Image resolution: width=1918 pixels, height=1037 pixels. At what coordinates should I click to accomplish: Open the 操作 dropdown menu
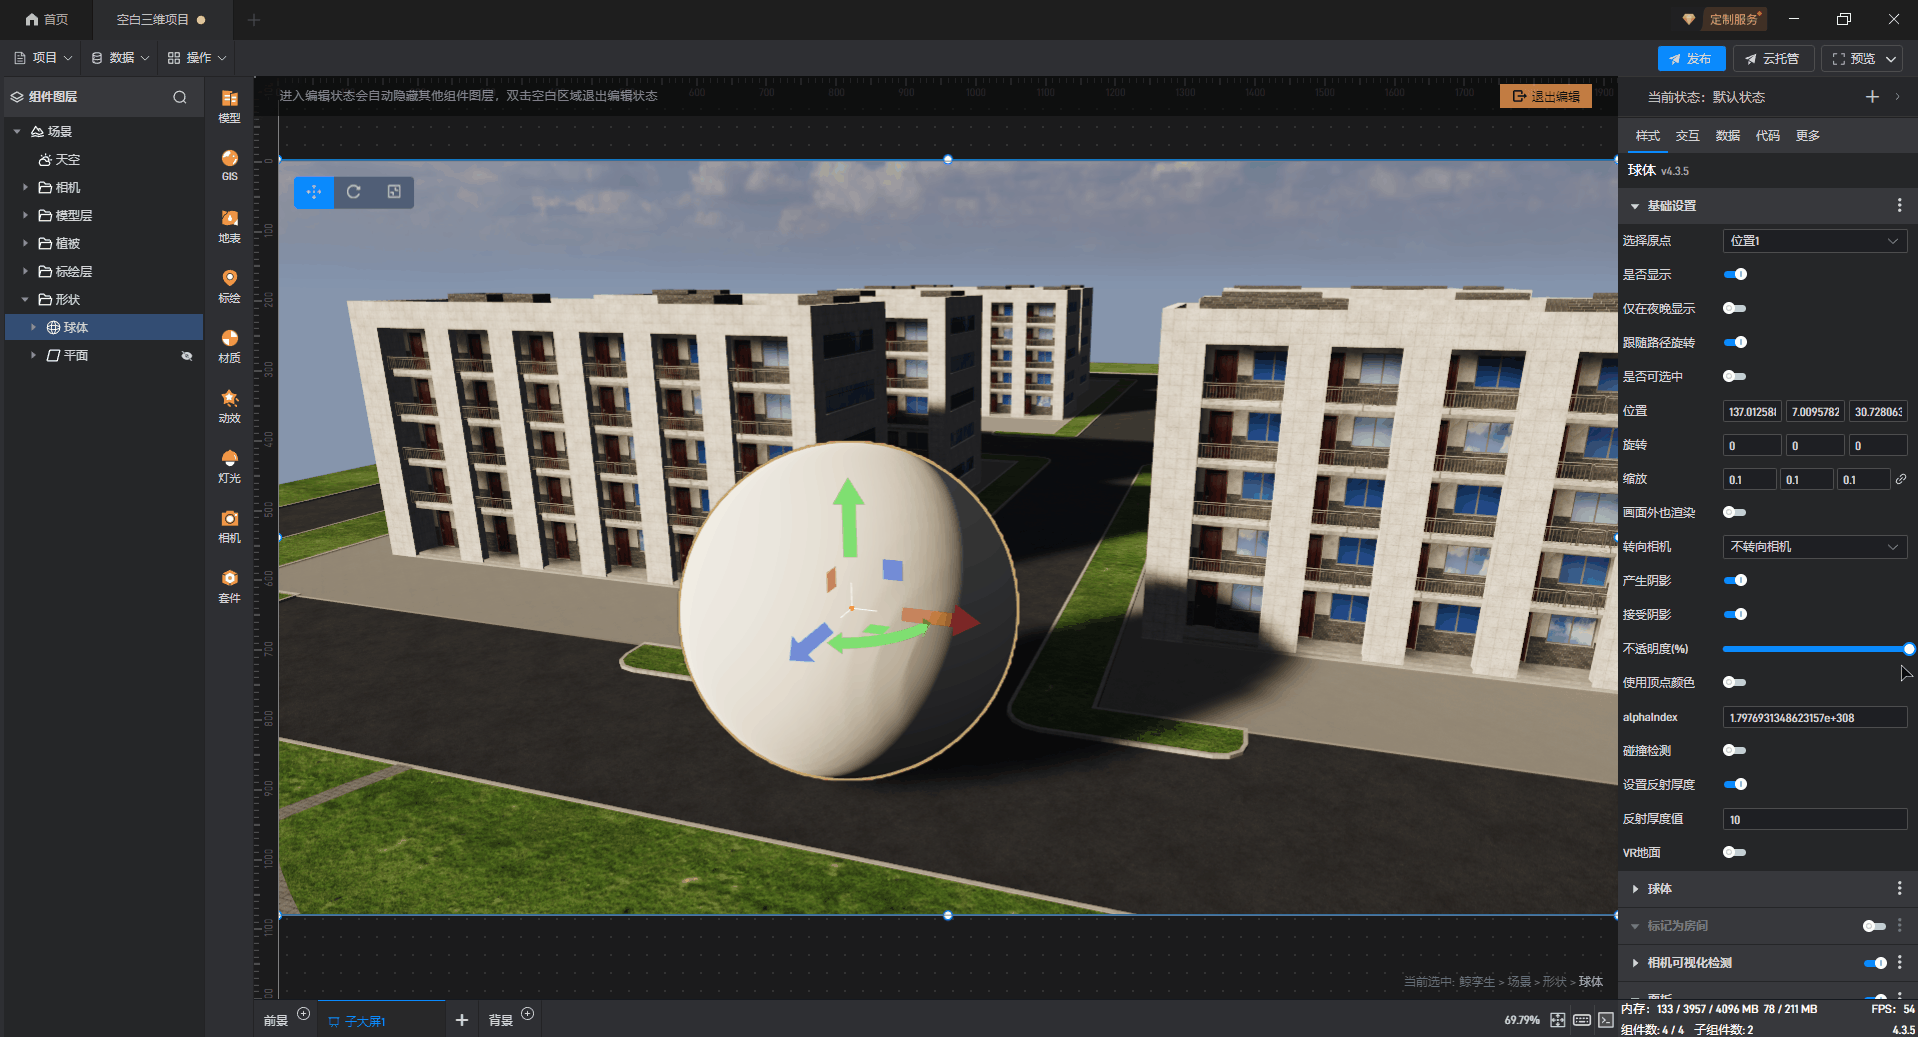pyautogui.click(x=197, y=58)
